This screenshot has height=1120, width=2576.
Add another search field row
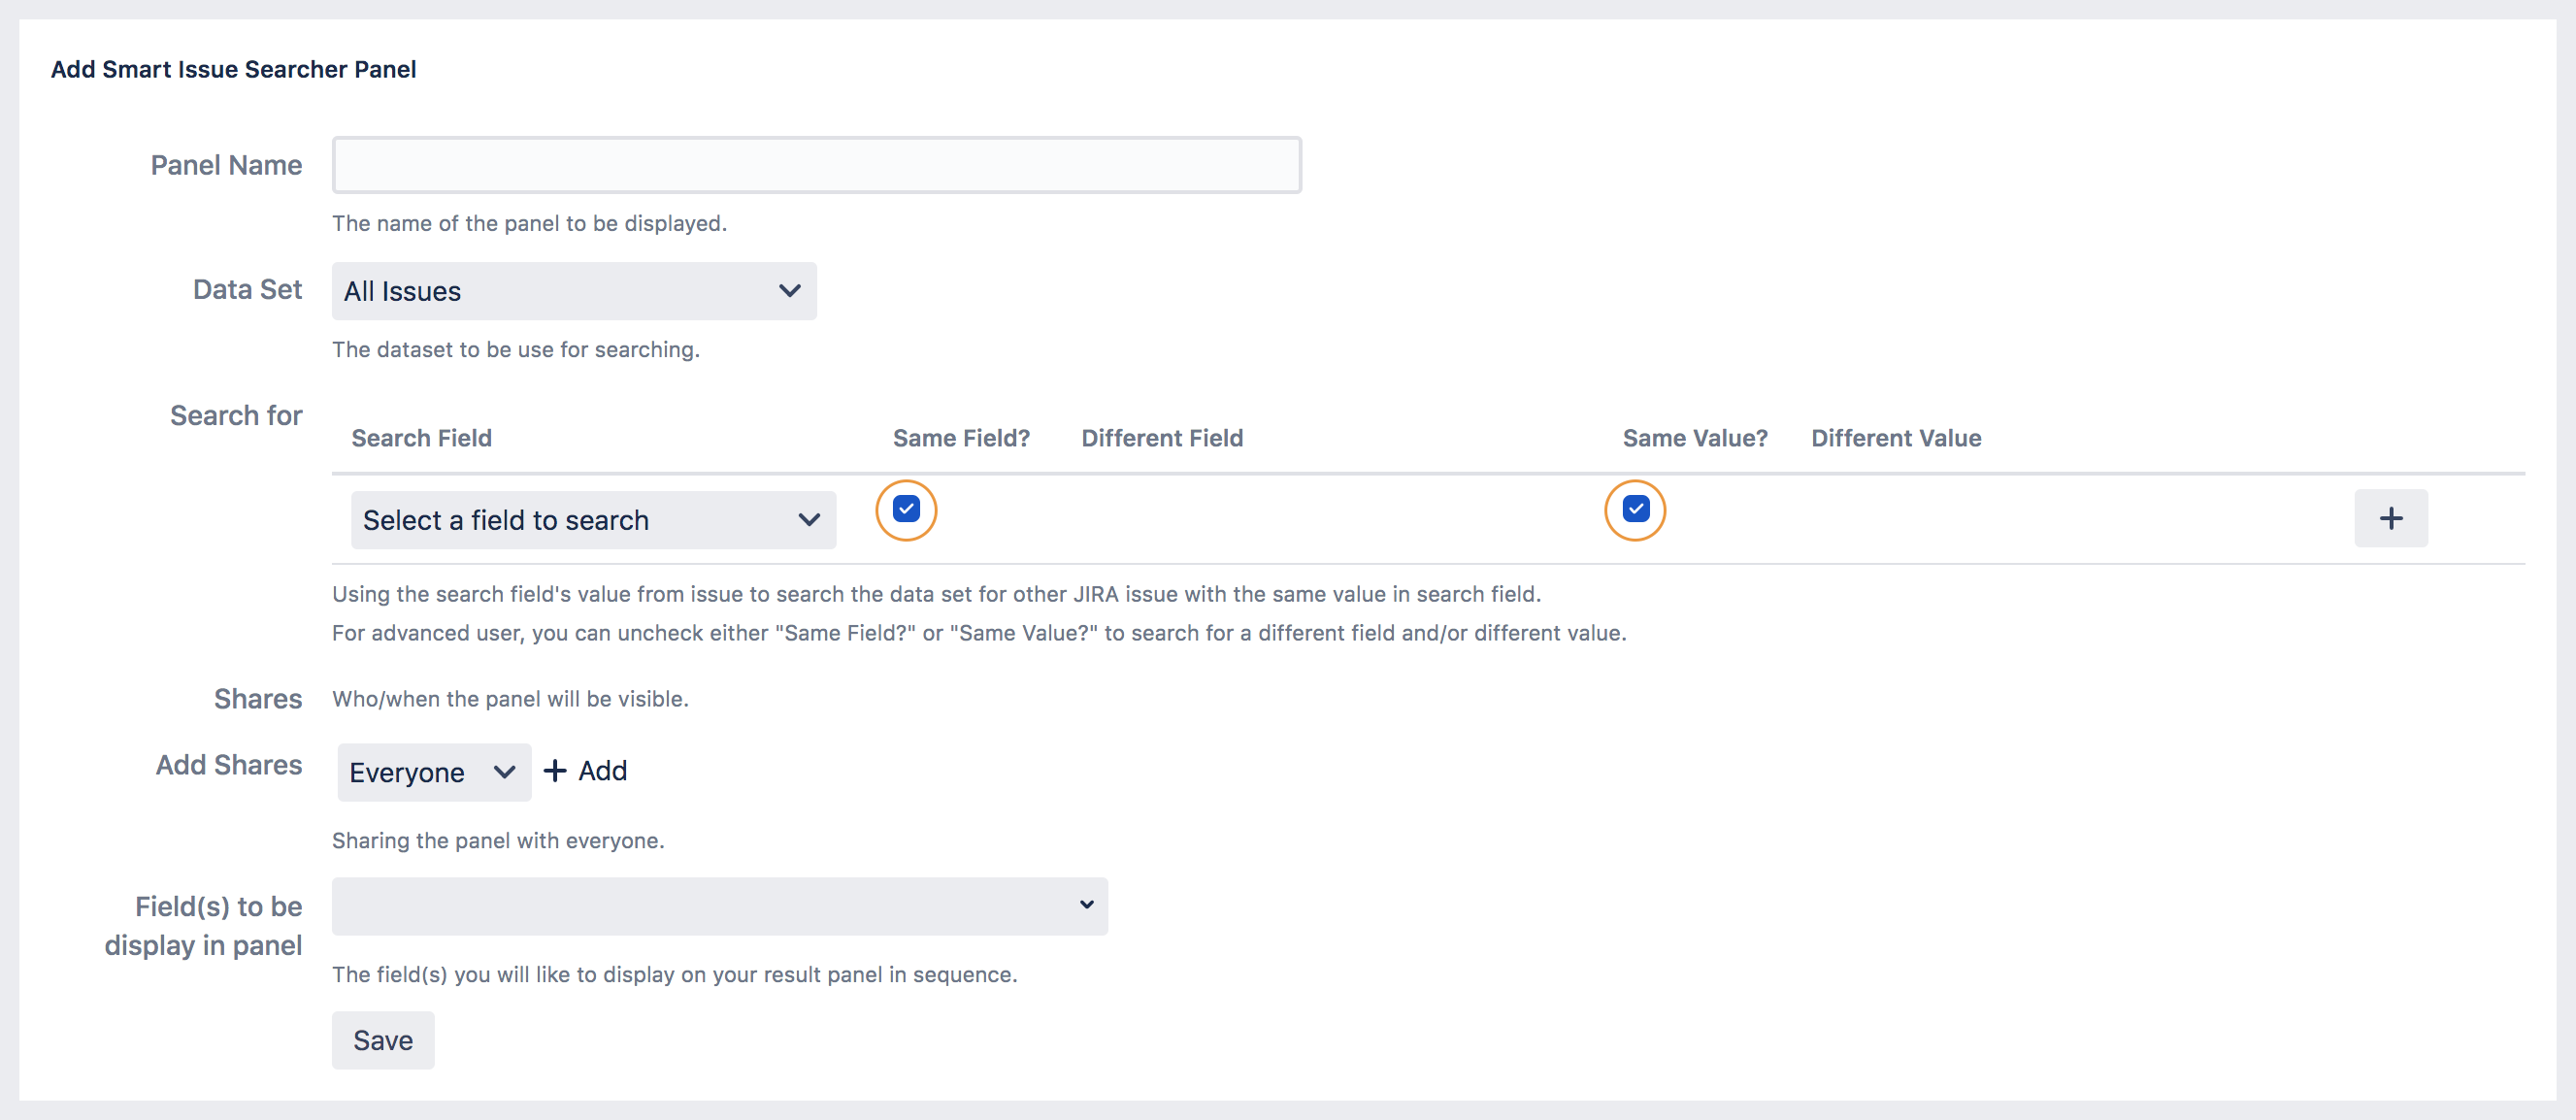(2391, 518)
